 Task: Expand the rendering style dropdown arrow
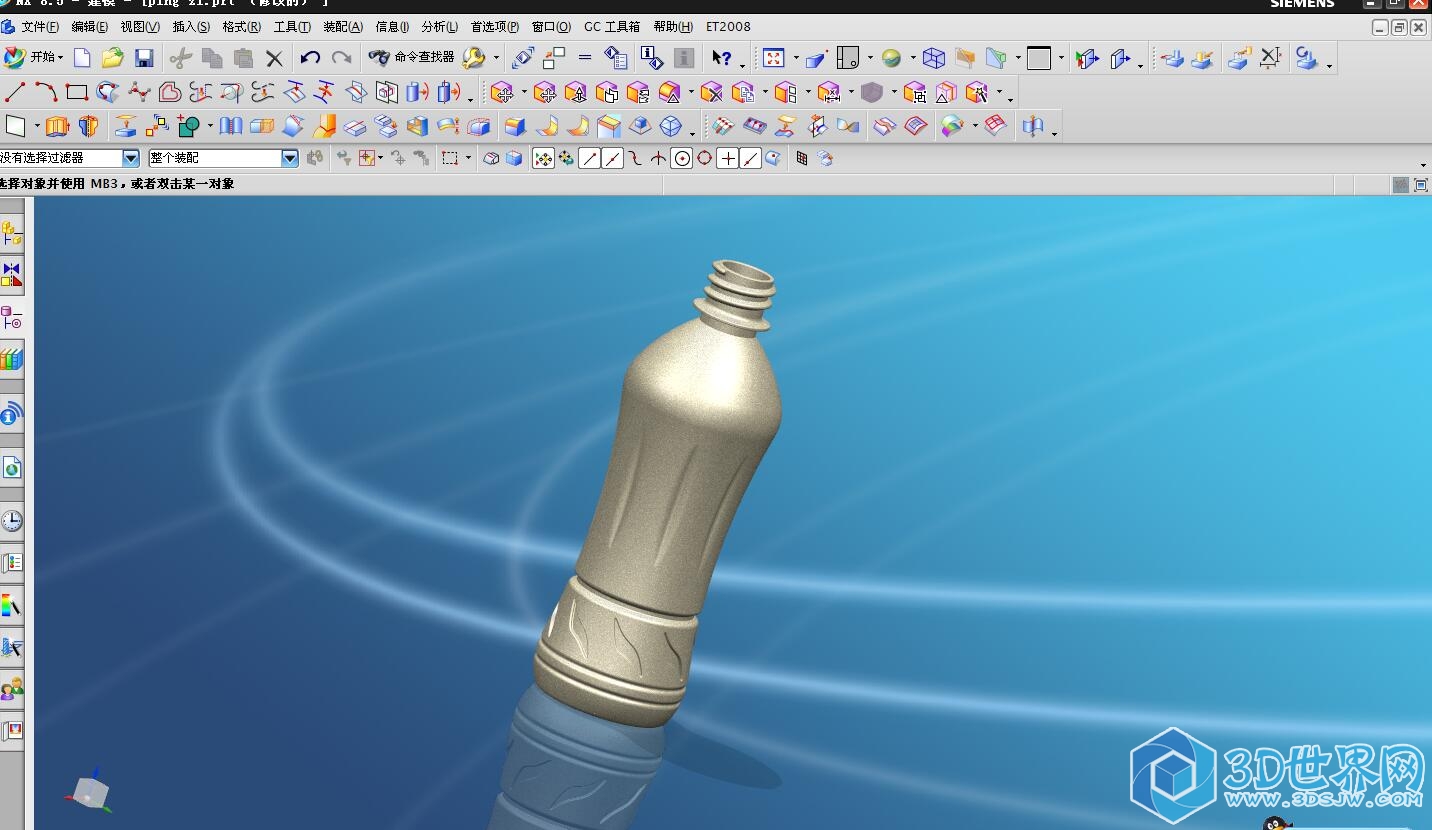pos(913,58)
